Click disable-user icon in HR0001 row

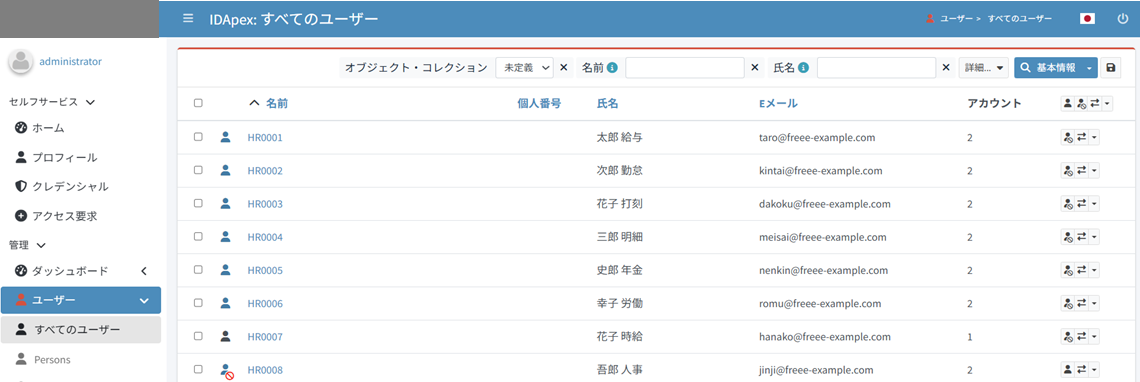(x=1068, y=138)
